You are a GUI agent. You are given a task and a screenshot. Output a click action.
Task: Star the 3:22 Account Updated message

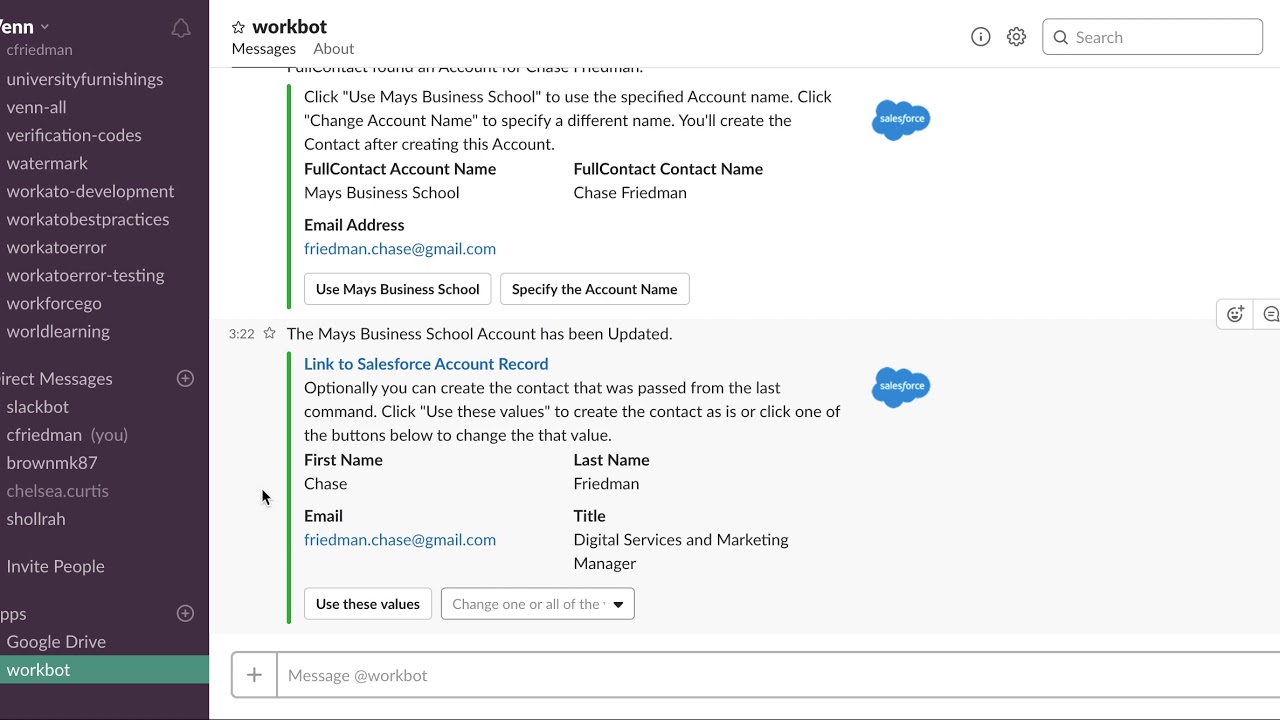coord(269,333)
